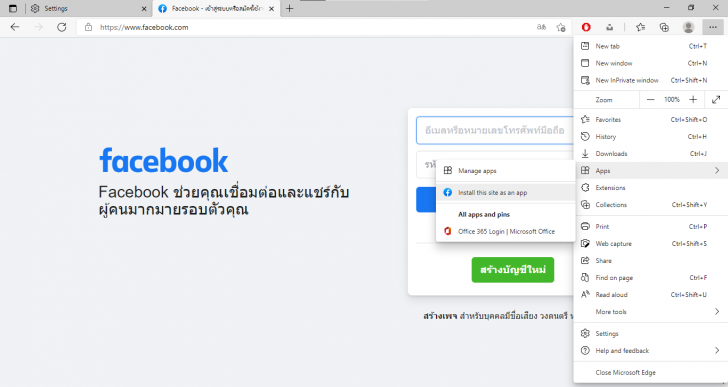The width and height of the screenshot is (728, 387).
Task: Add this page to favorites star icon
Action: click(x=561, y=27)
